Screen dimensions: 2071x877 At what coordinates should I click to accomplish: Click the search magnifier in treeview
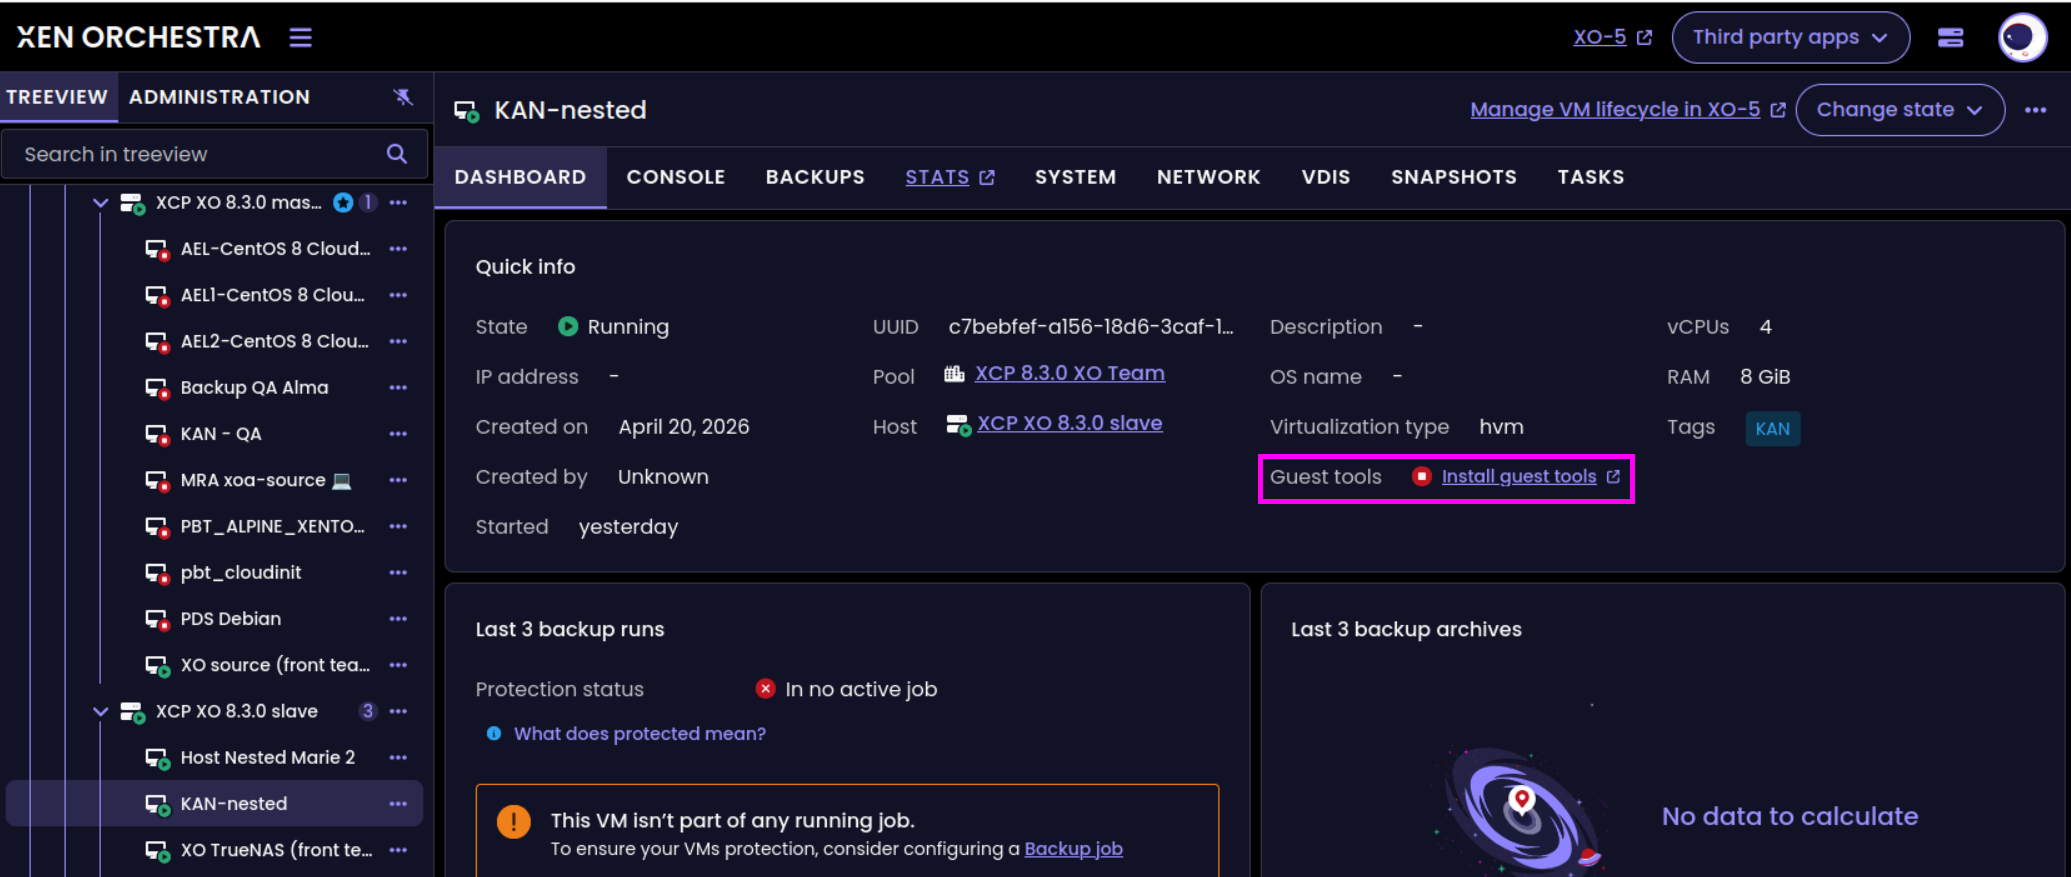pyautogui.click(x=397, y=154)
